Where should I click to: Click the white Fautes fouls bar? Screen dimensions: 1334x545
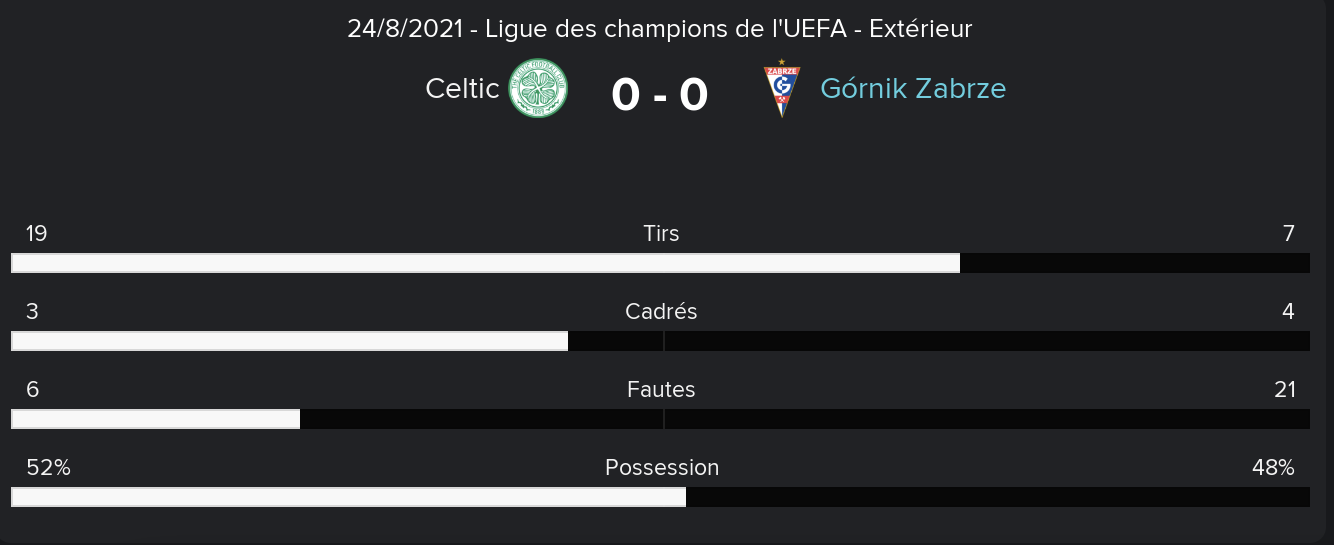point(156,419)
